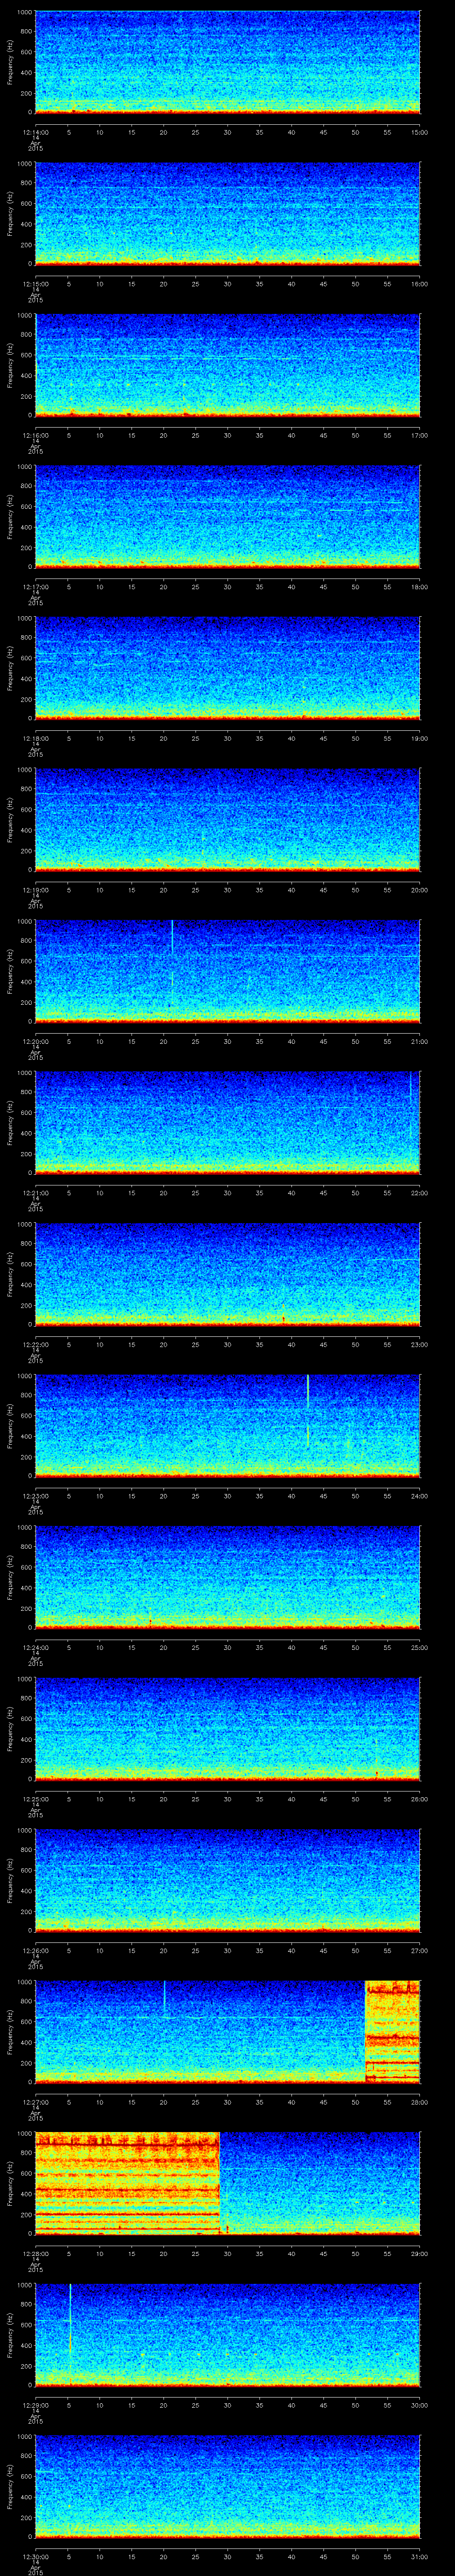Click the '12:22:00' time label
455x2576 pixels.
(35, 1343)
